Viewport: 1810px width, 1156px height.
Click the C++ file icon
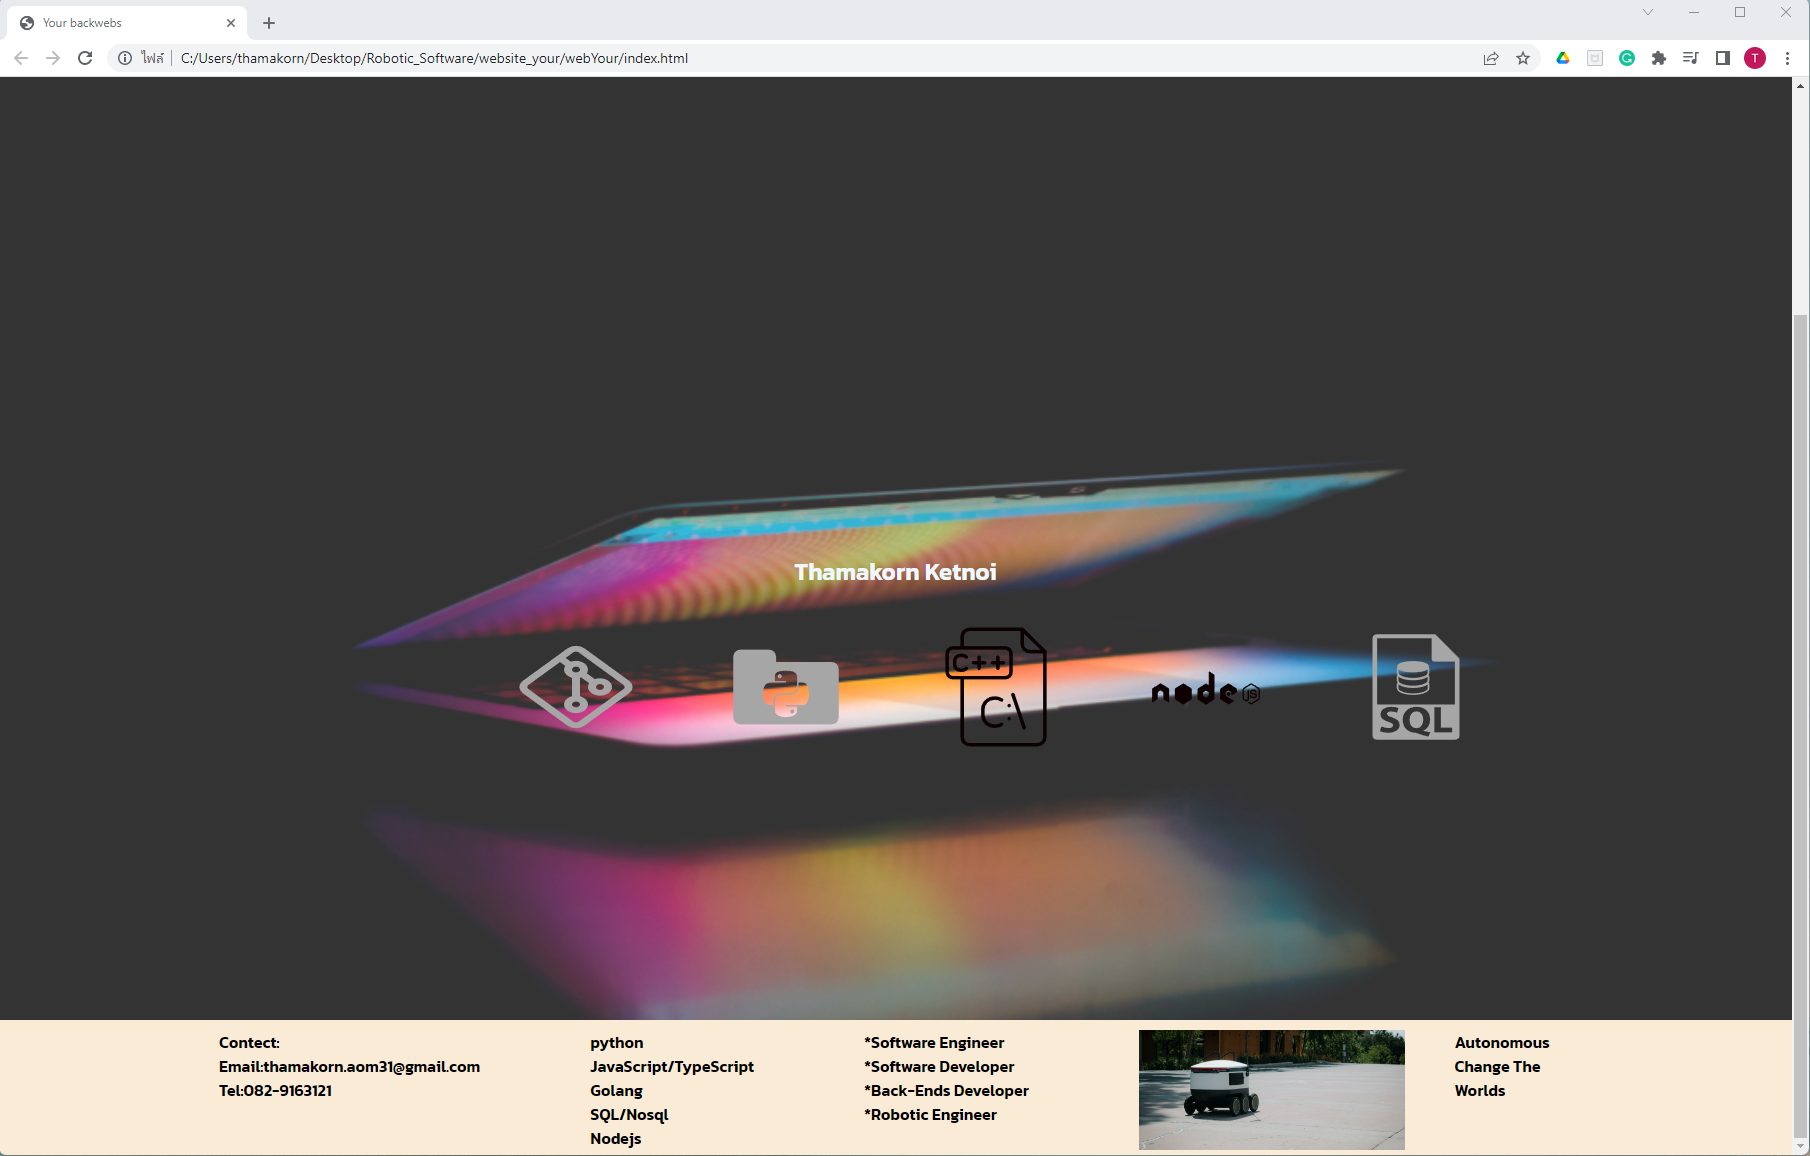[x=996, y=687]
